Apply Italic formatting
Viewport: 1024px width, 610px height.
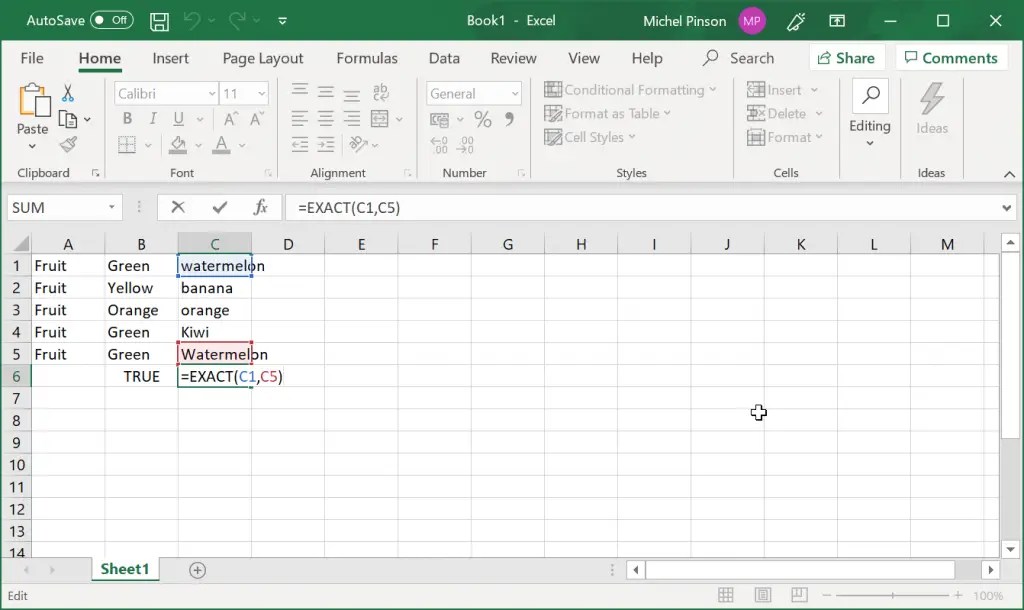[x=153, y=118]
